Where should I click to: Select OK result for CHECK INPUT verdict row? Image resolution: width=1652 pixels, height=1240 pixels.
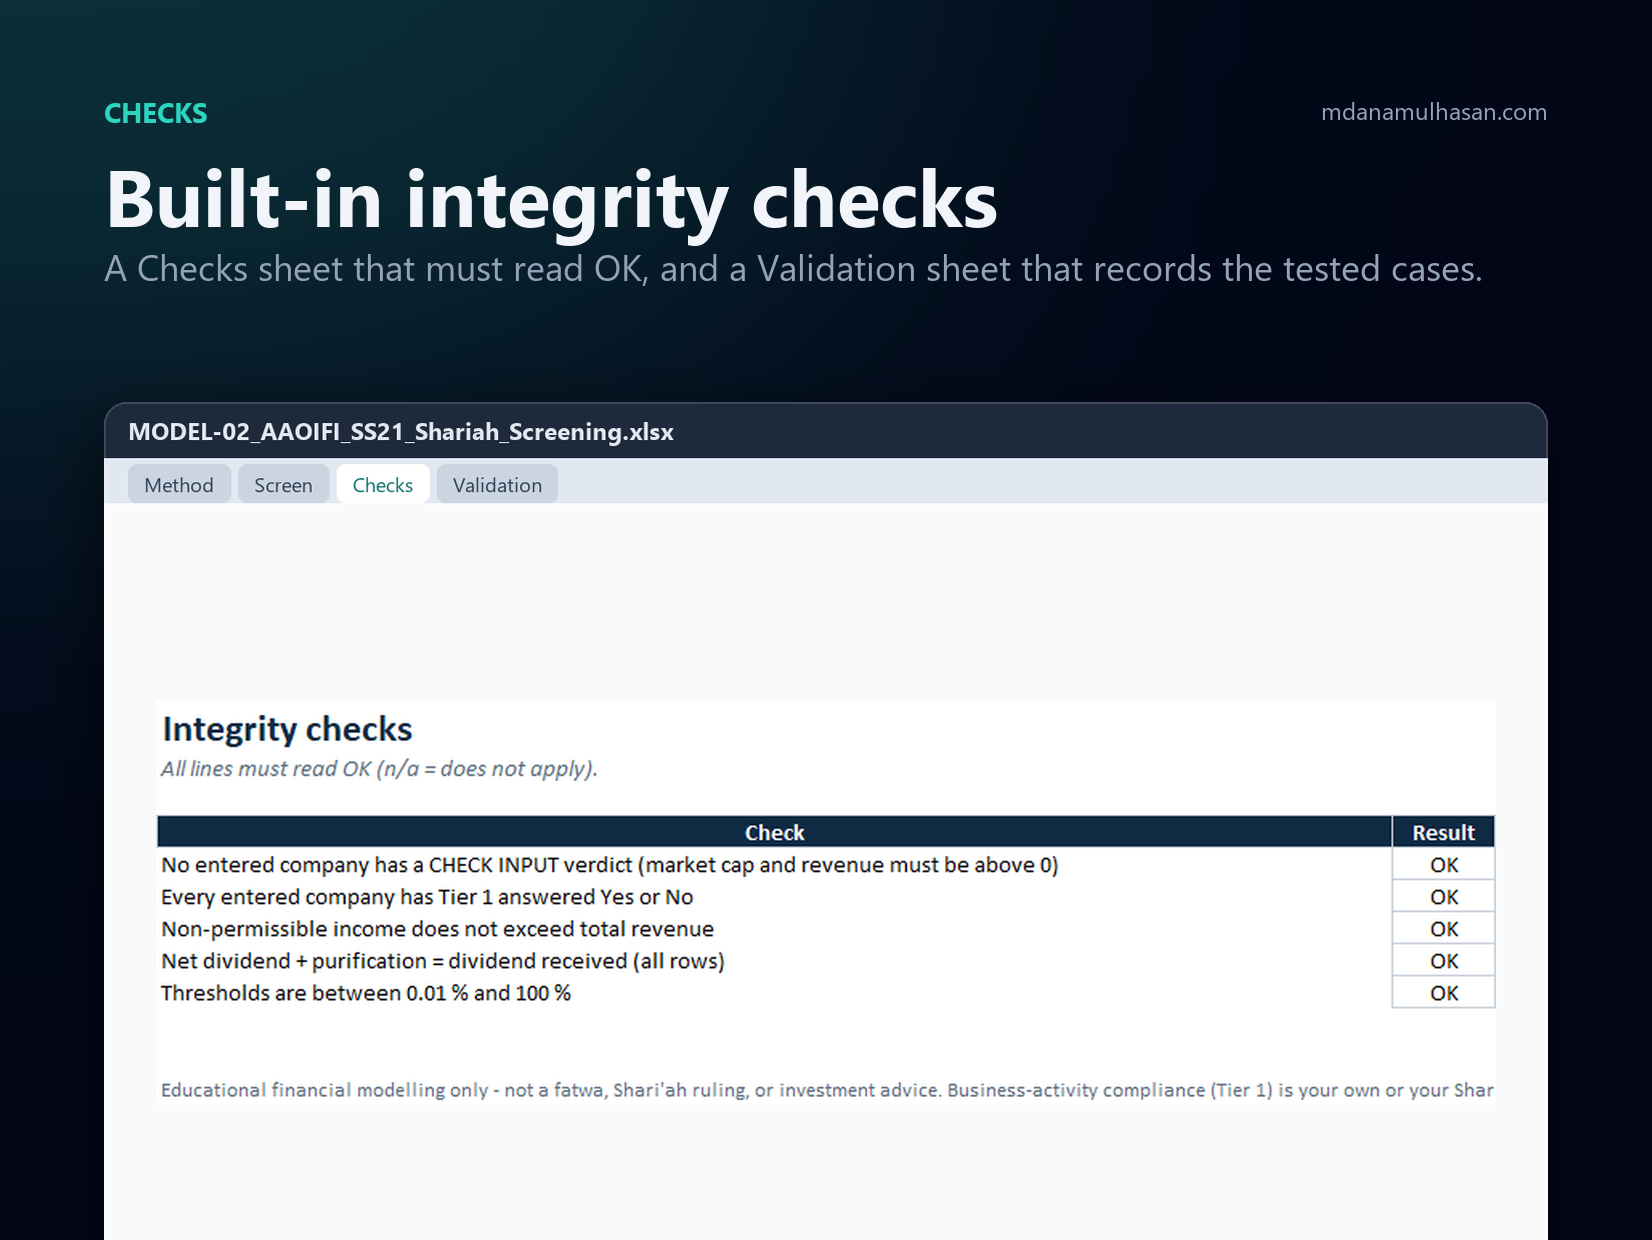tap(1443, 865)
